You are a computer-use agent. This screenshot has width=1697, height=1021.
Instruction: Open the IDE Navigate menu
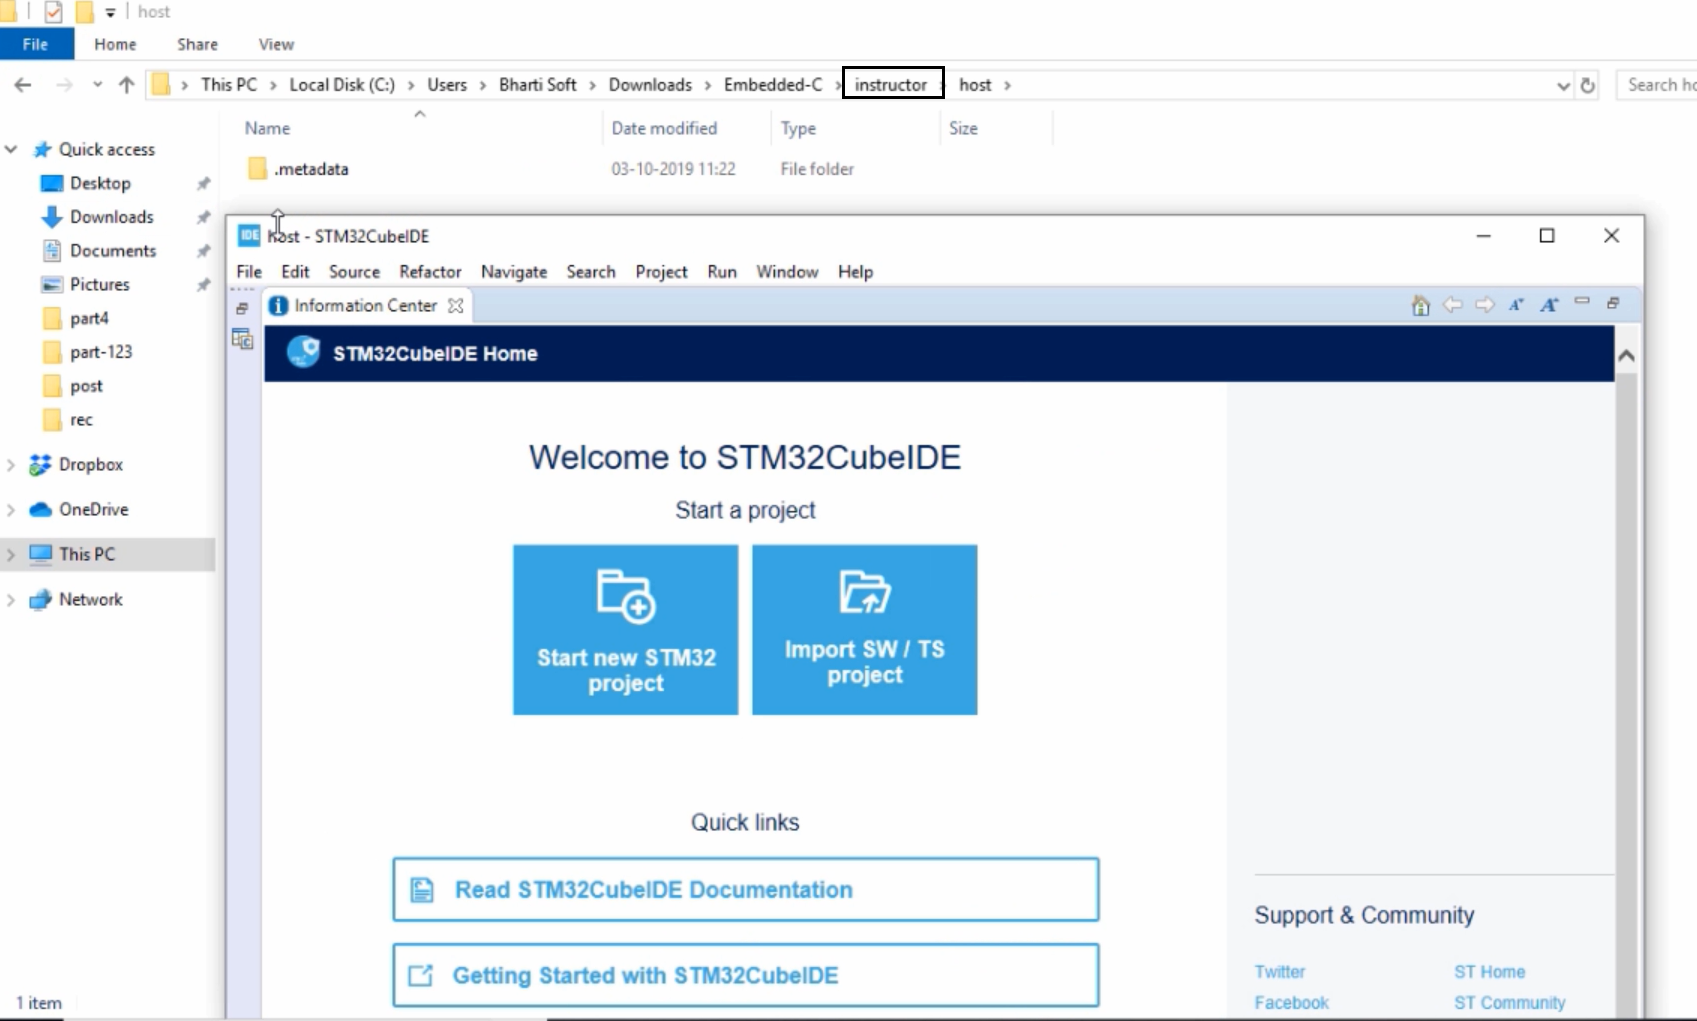click(x=514, y=272)
